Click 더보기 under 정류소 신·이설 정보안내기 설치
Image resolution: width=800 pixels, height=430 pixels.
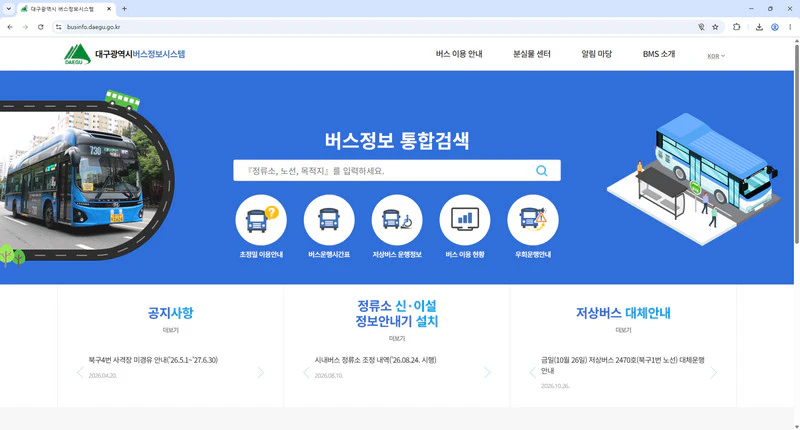397,339
